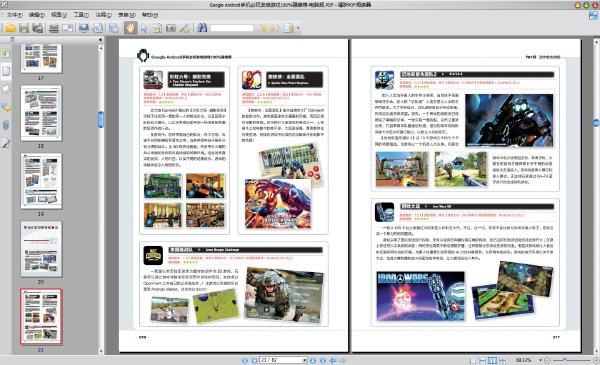The width and height of the screenshot is (600, 365).
Task: Toggle two-page facing view mode
Action: point(492,360)
